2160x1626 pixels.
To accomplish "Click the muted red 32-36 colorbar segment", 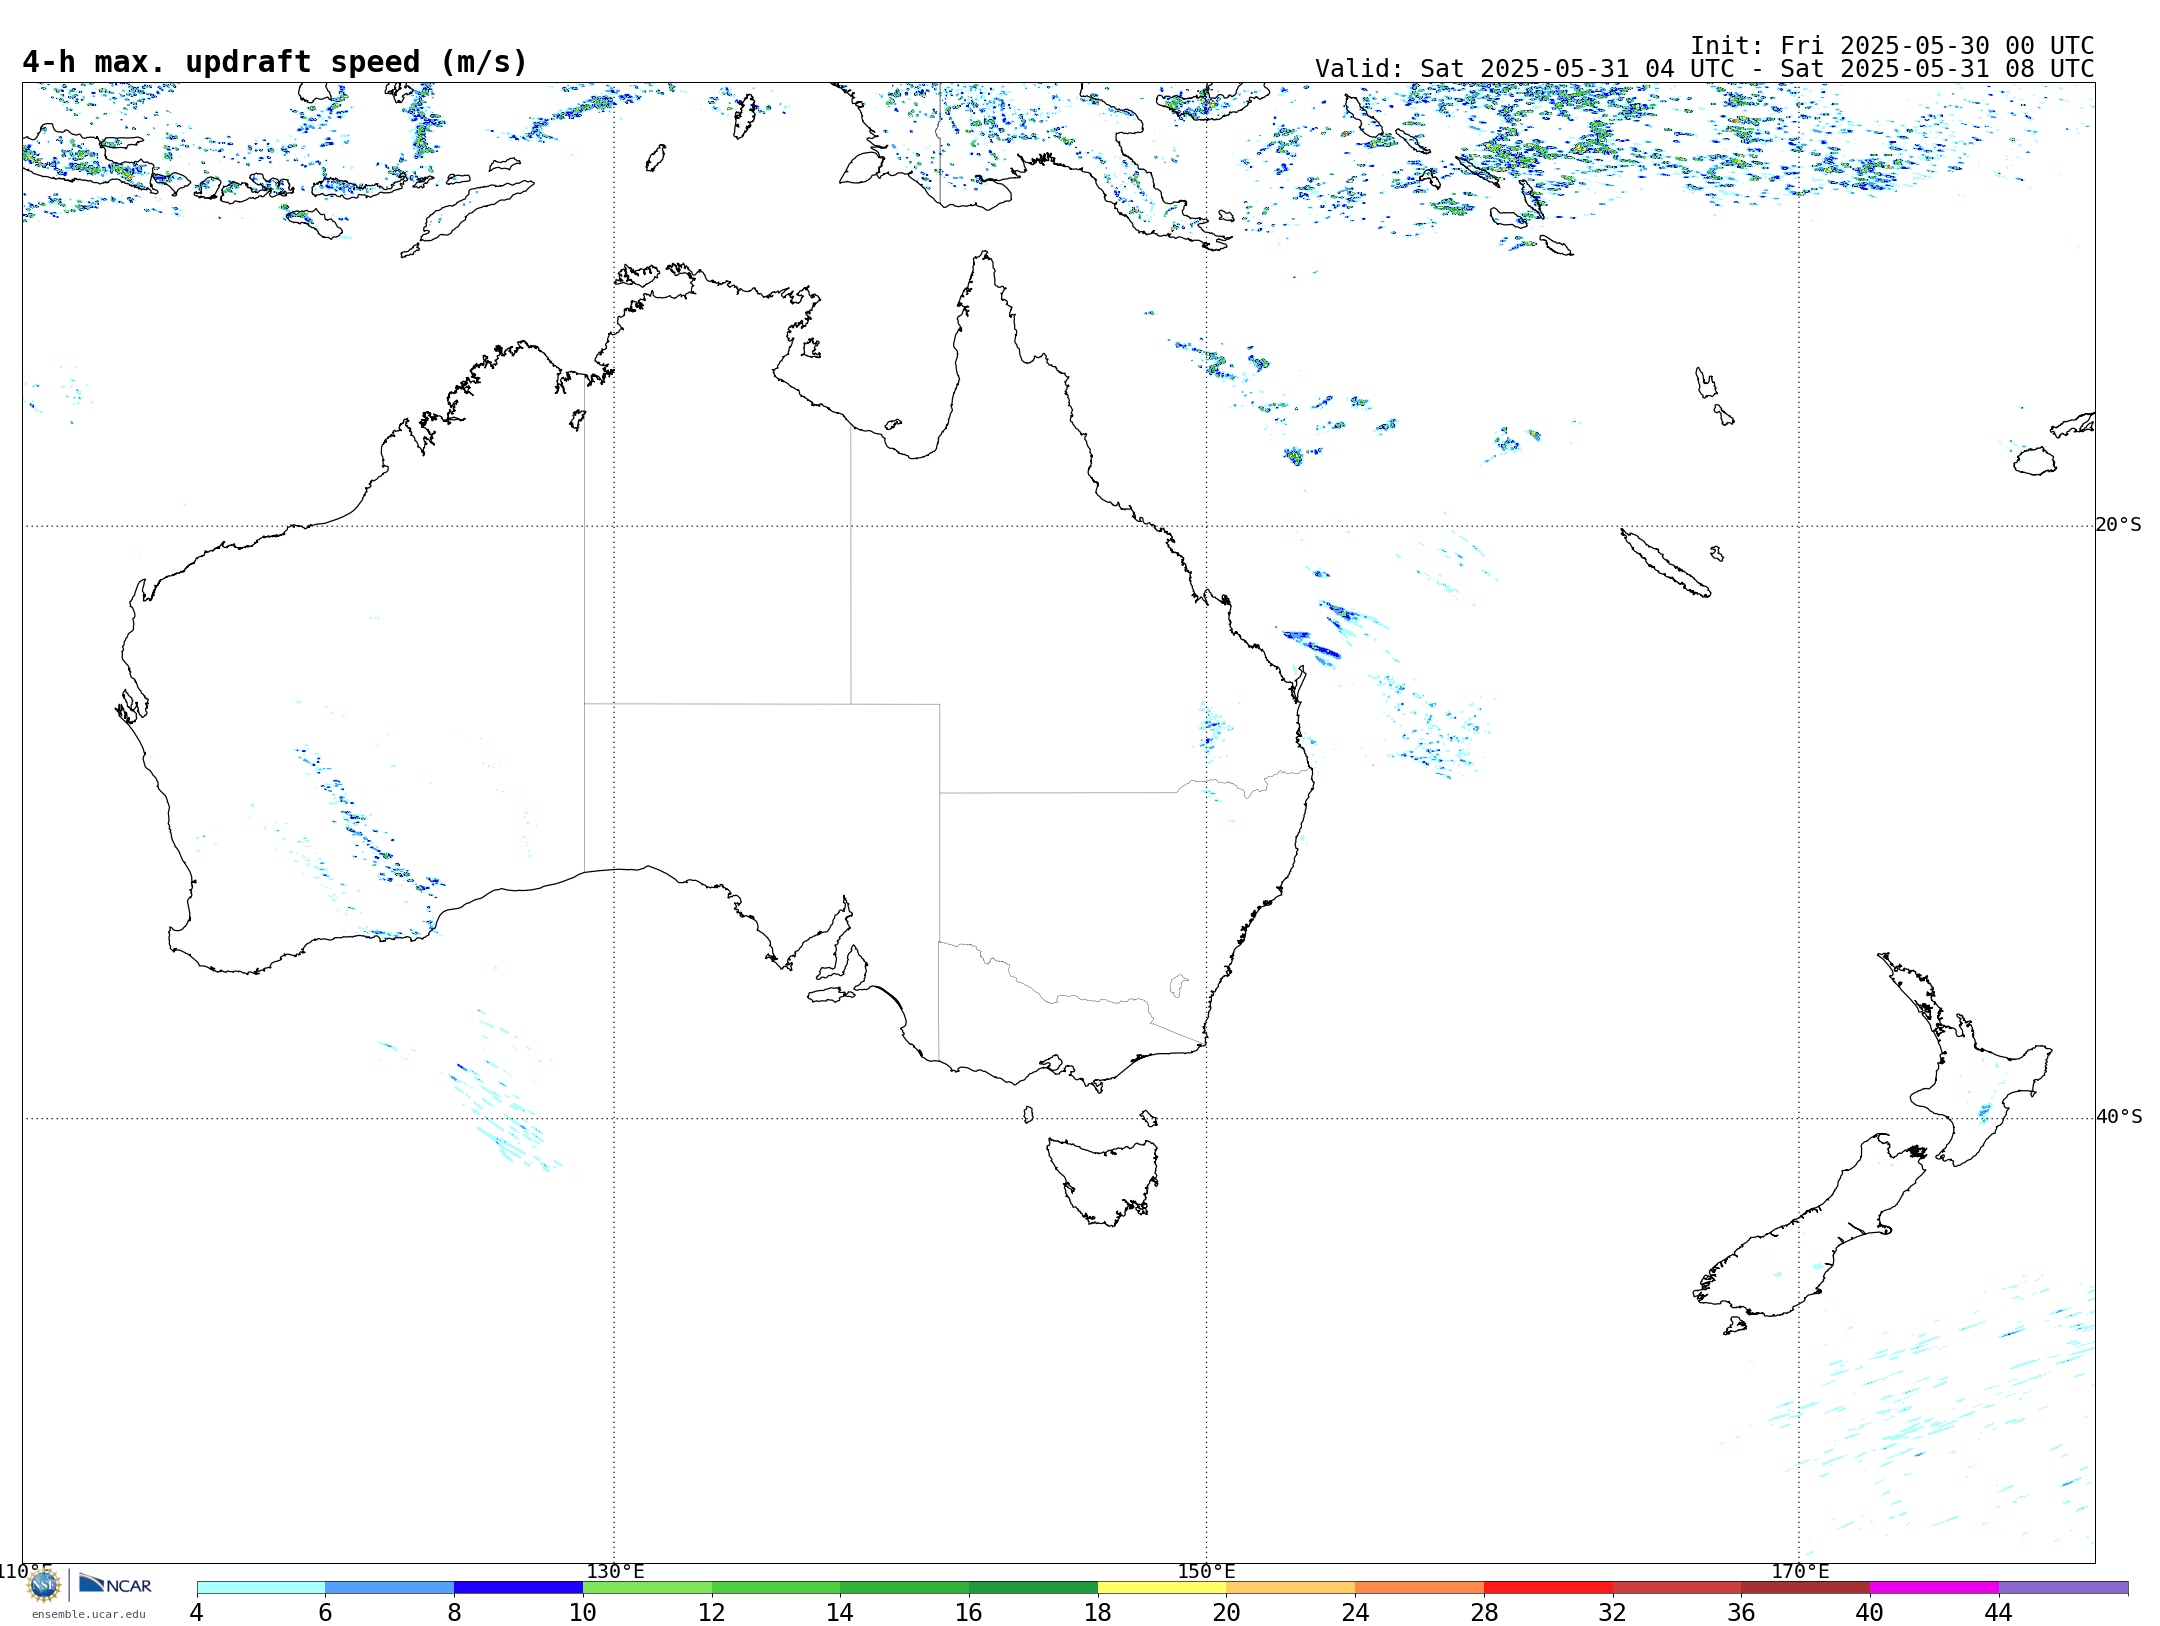I will pyautogui.click(x=1677, y=1588).
